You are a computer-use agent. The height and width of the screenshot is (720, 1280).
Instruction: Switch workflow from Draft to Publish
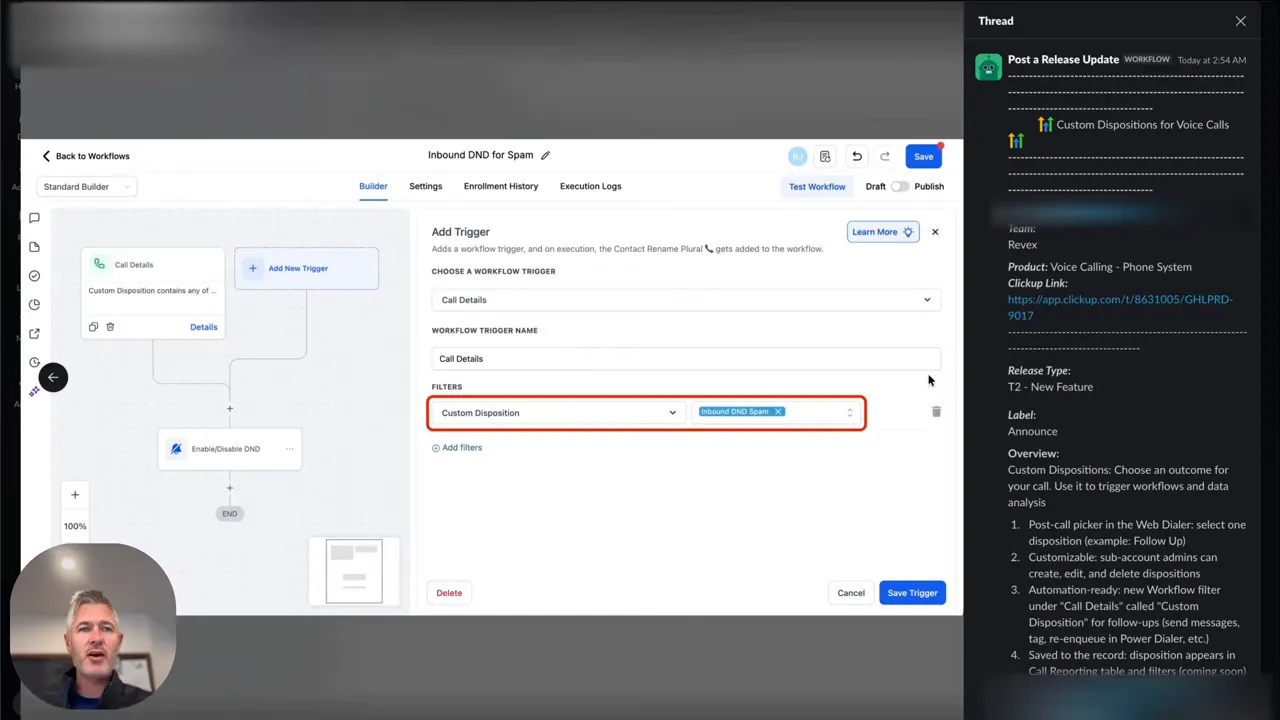899,186
